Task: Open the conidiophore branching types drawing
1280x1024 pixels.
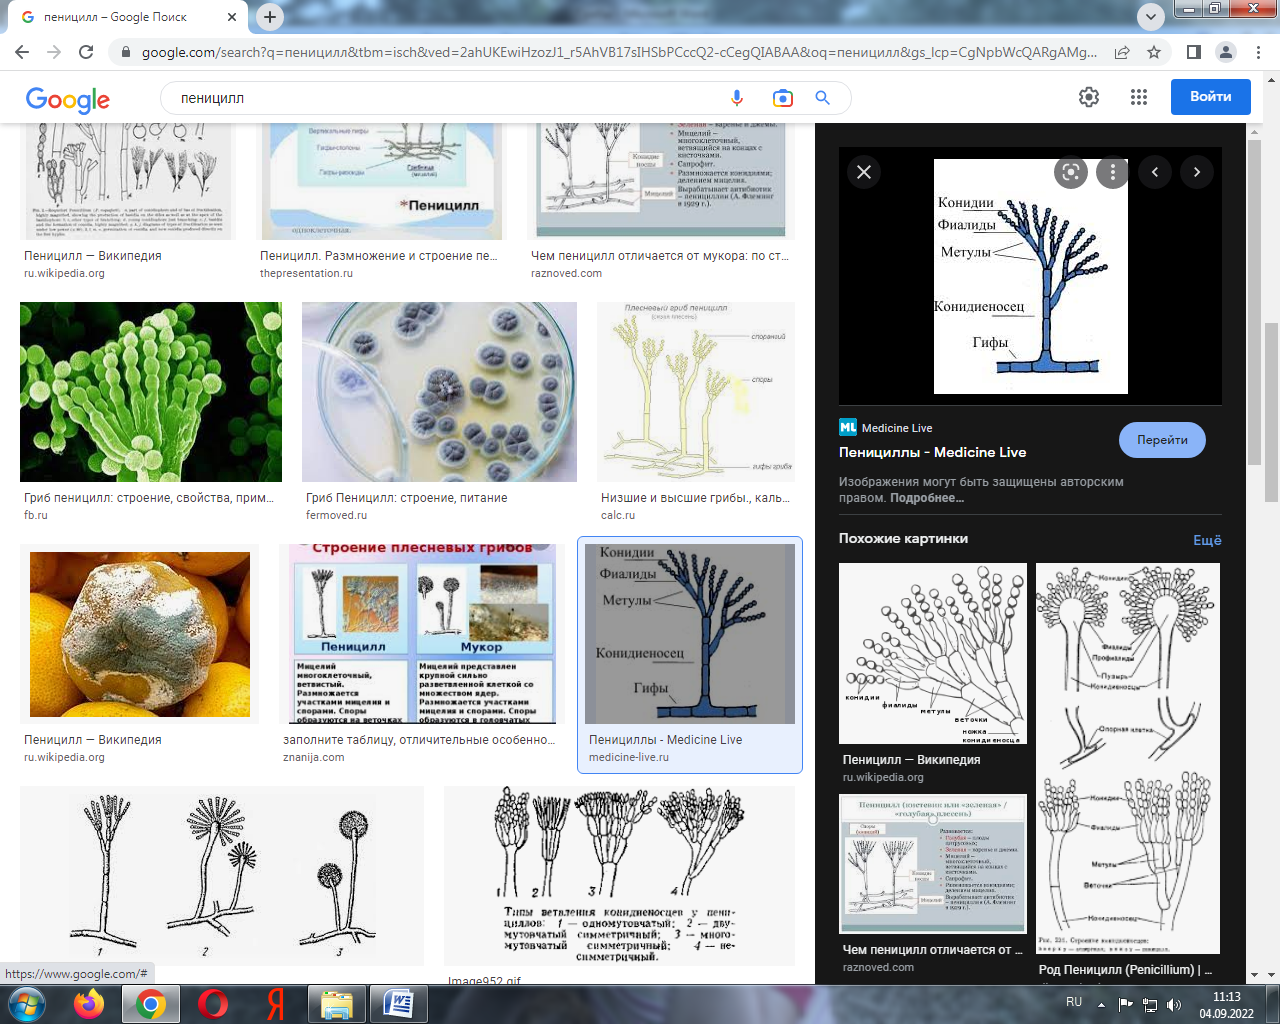Action: (x=619, y=876)
